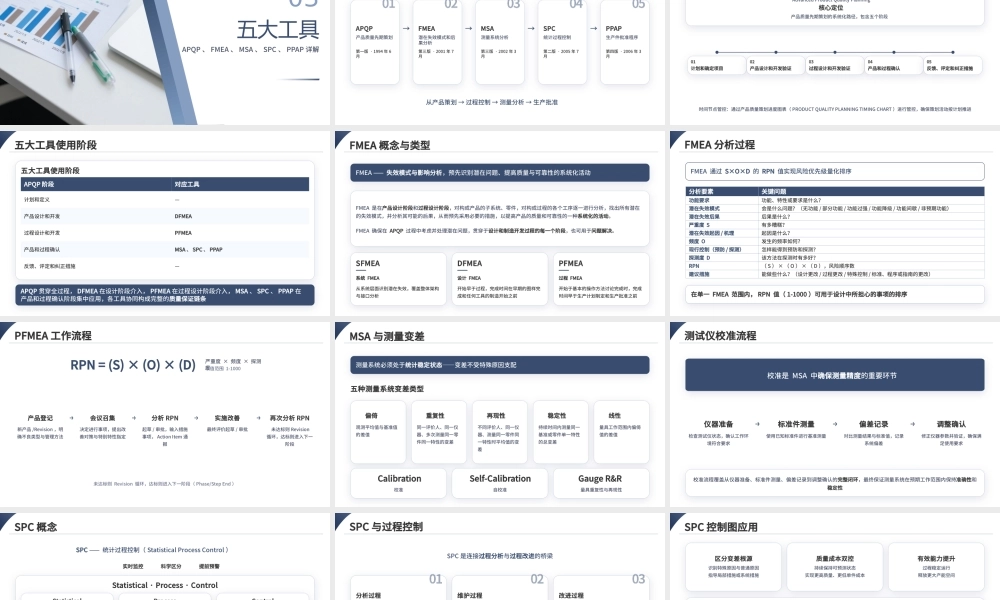Click the '对应工具' table header
The image size is (1000, 600).
(240, 184)
